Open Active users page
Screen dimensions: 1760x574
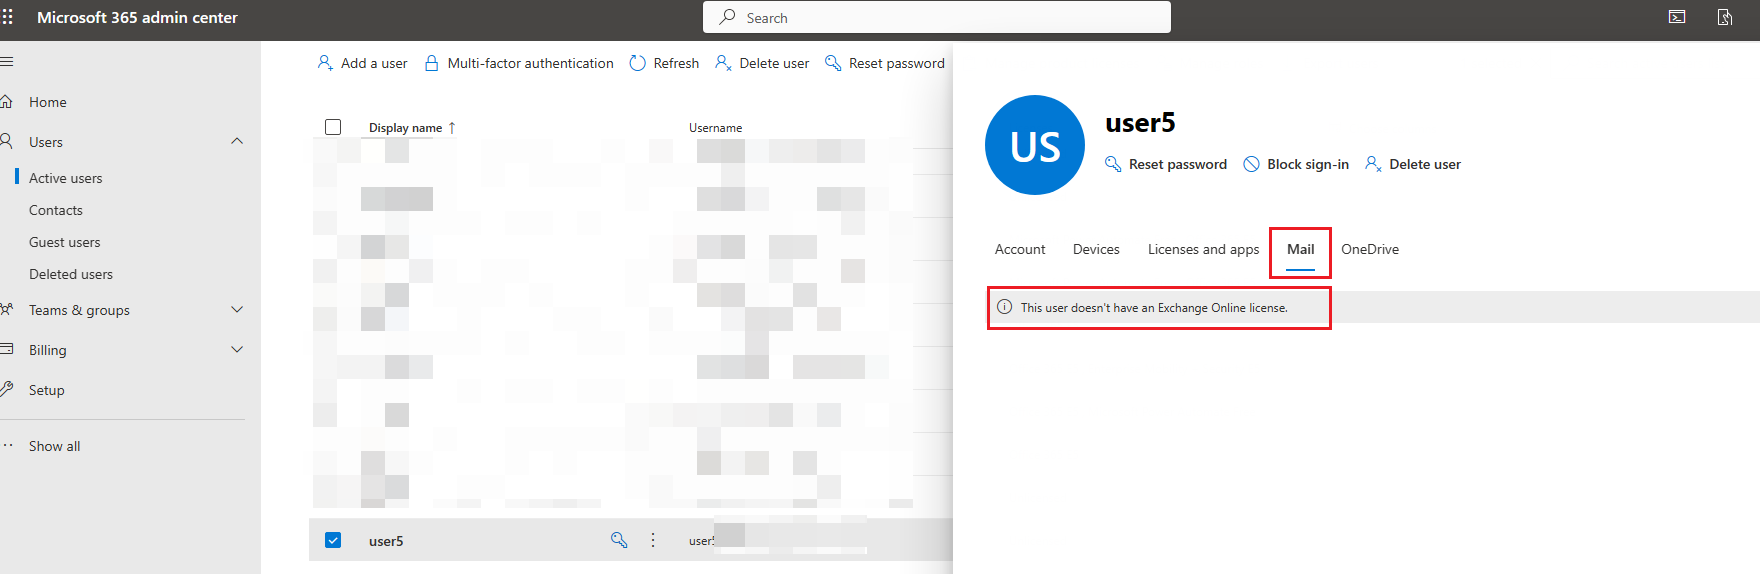pyautogui.click(x=65, y=178)
